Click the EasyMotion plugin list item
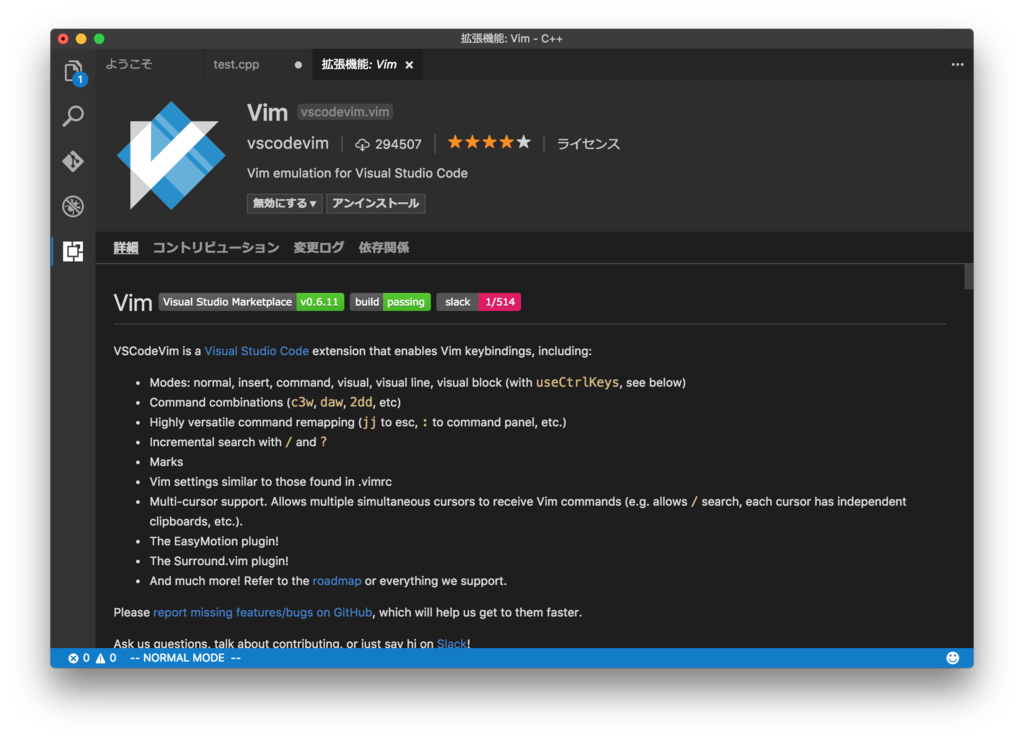The image size is (1024, 740). (214, 541)
